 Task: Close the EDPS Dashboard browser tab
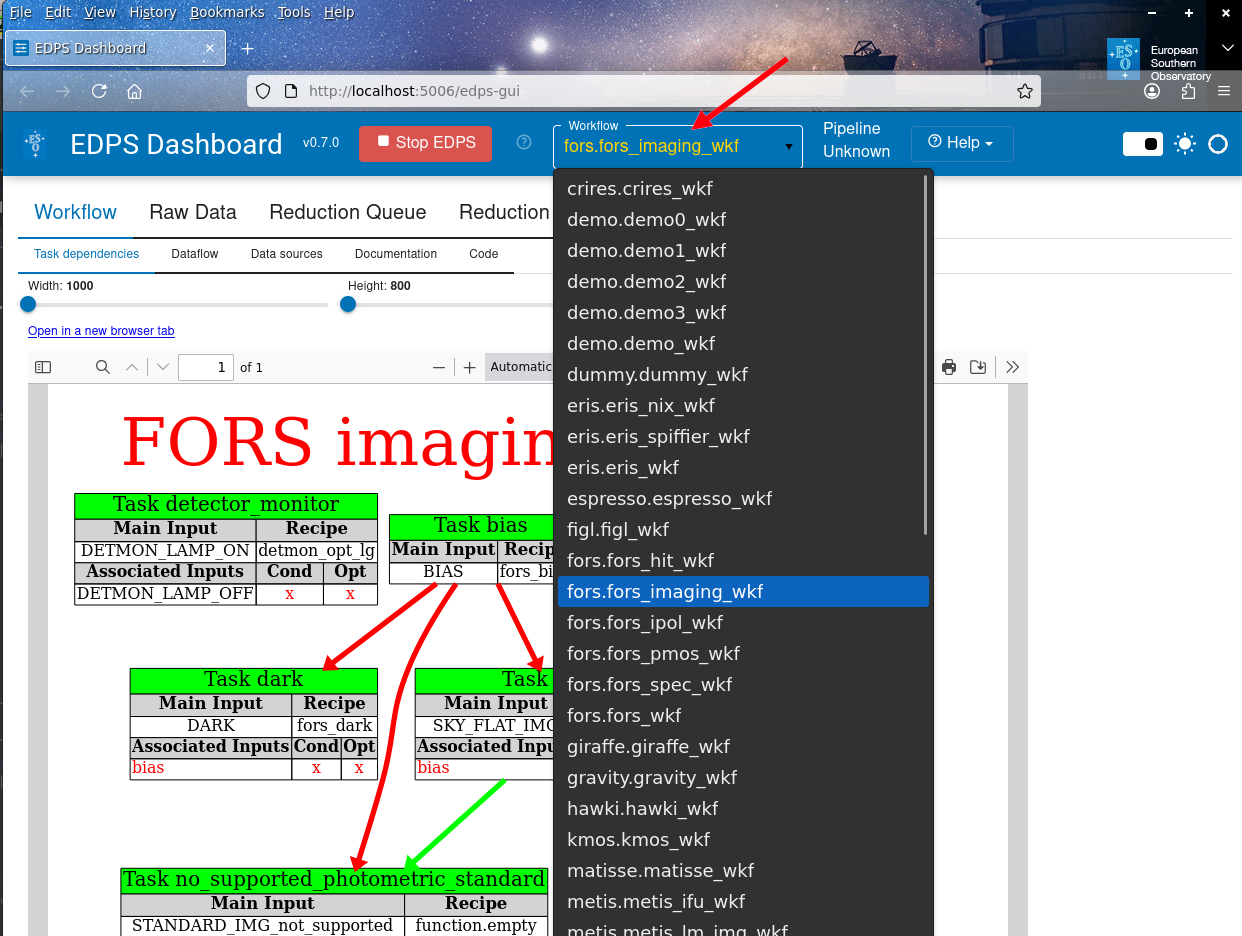tap(210, 48)
